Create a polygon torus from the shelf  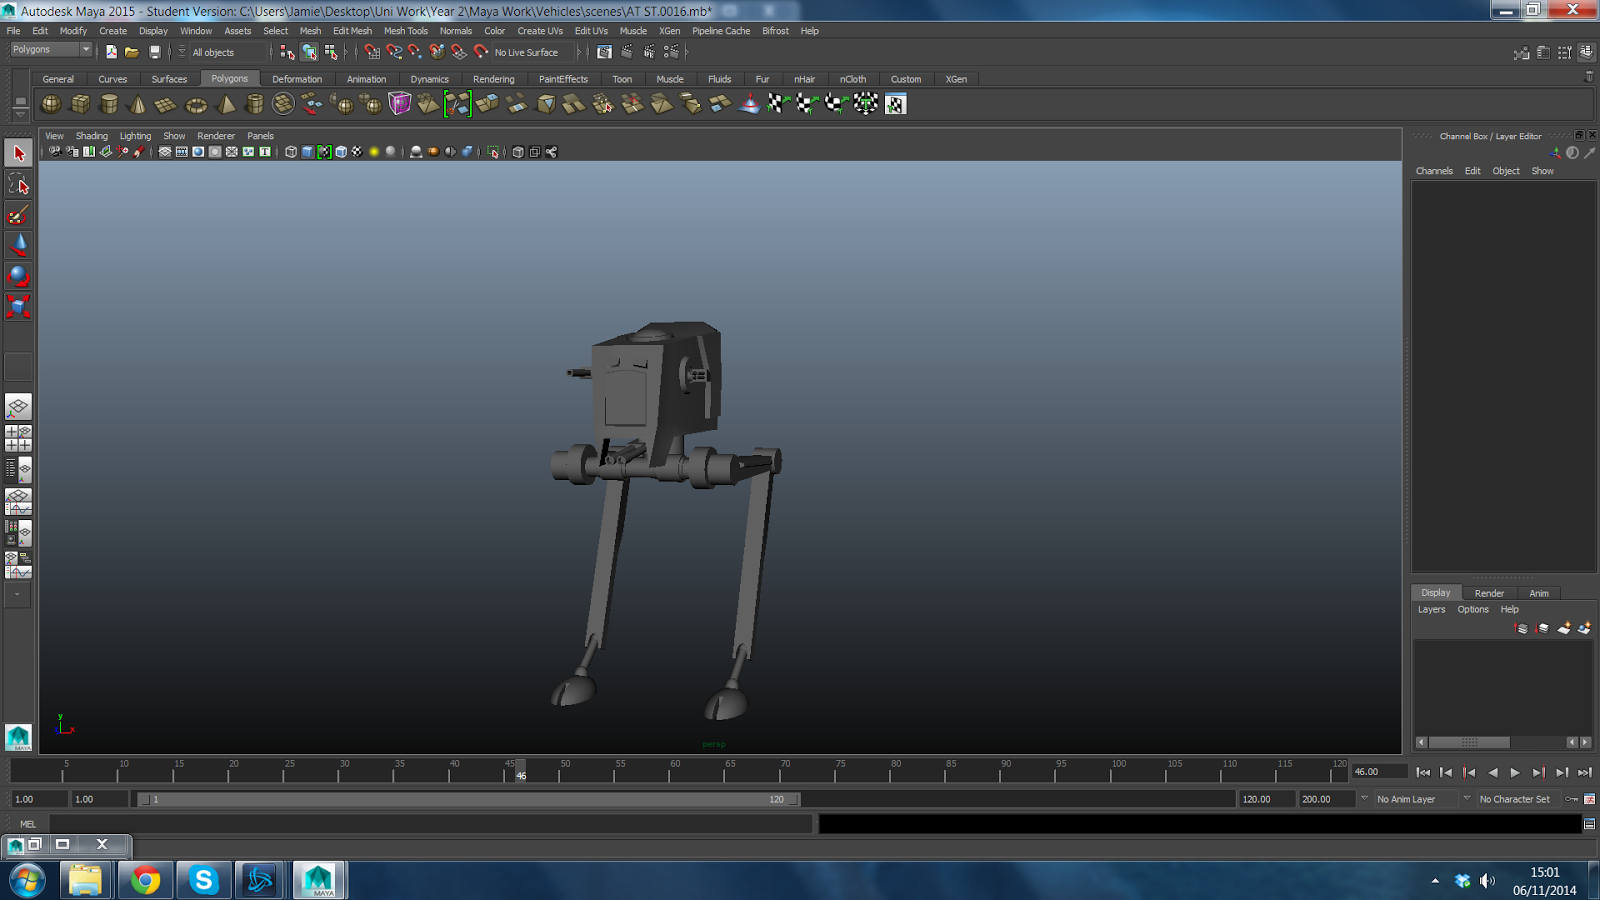click(196, 104)
